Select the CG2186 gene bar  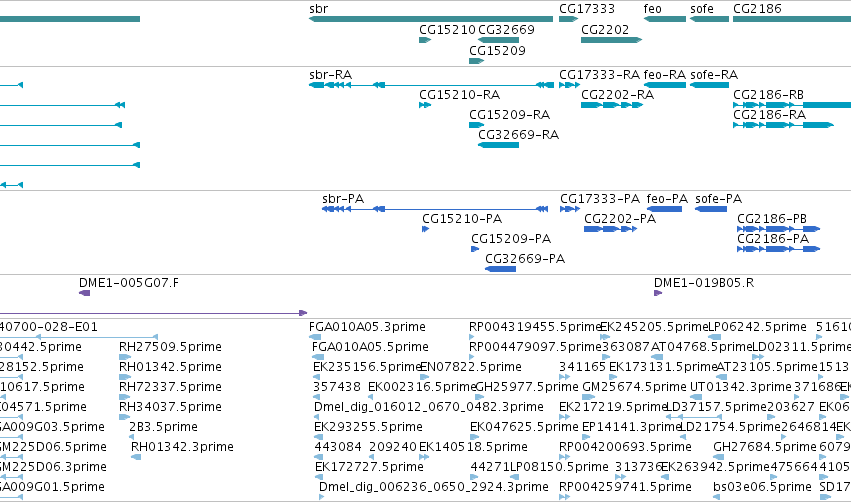point(792,19)
